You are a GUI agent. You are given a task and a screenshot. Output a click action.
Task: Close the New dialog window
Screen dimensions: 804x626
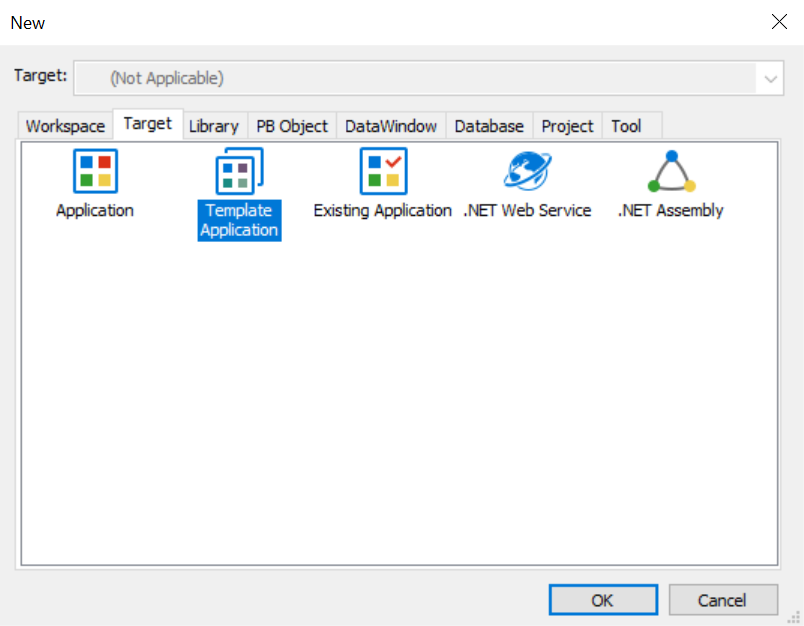click(779, 22)
